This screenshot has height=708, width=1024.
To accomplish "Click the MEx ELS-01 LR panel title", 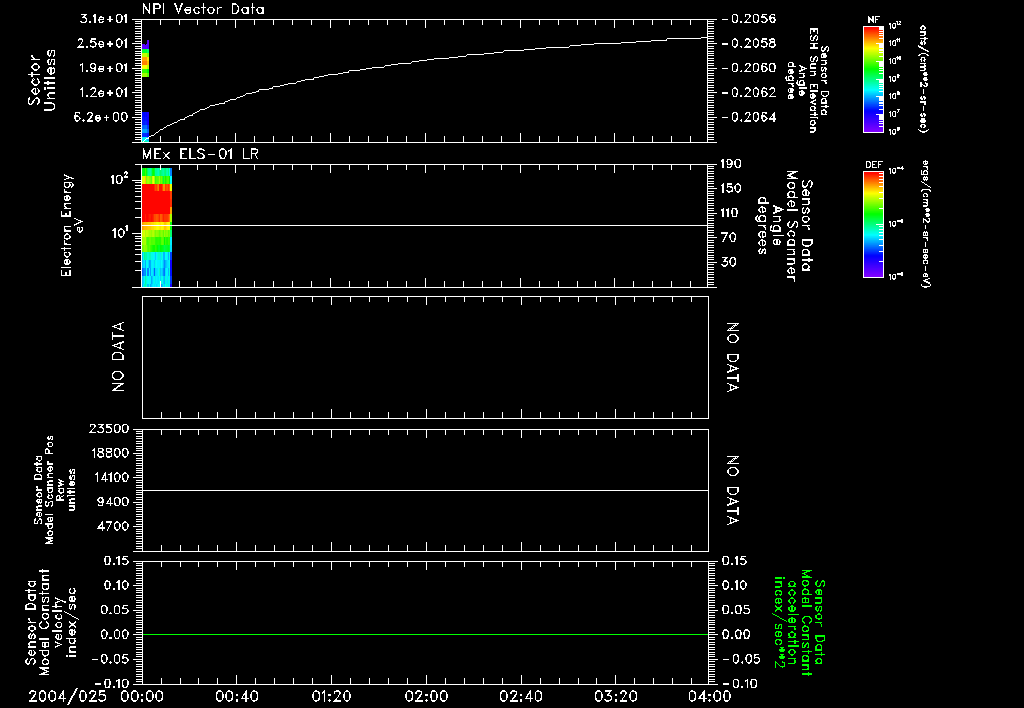I will pyautogui.click(x=200, y=154).
